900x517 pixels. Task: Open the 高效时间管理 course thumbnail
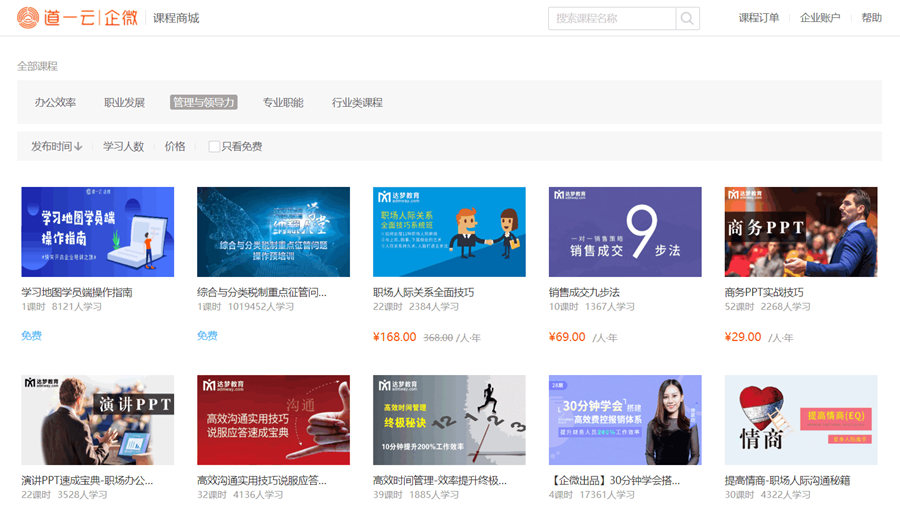(449, 420)
